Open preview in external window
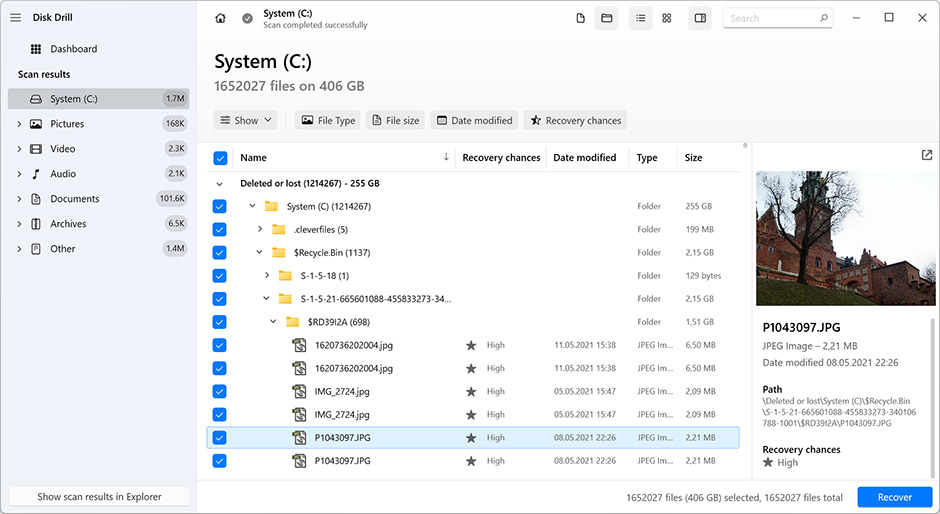Screen dimensions: 940x514 (927, 155)
